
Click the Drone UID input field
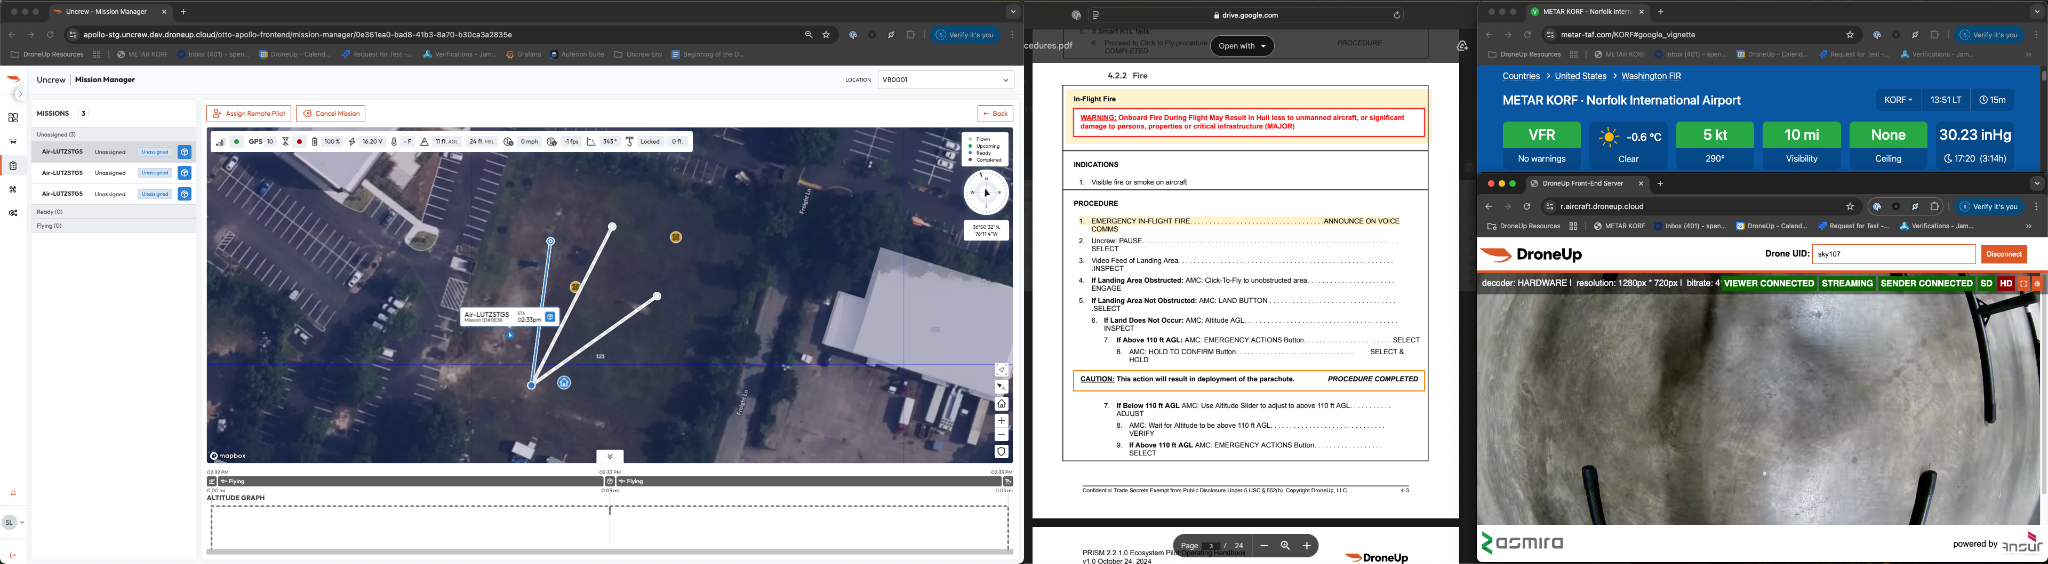1893,254
